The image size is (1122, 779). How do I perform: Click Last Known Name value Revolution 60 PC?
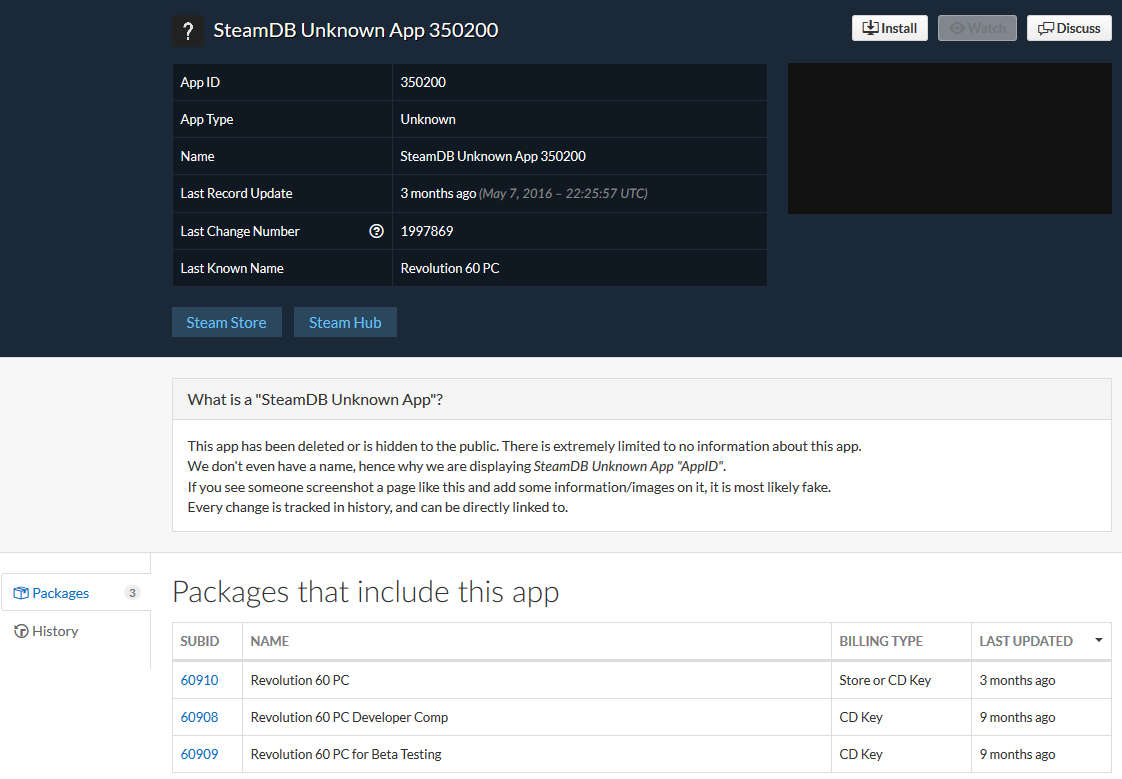450,268
